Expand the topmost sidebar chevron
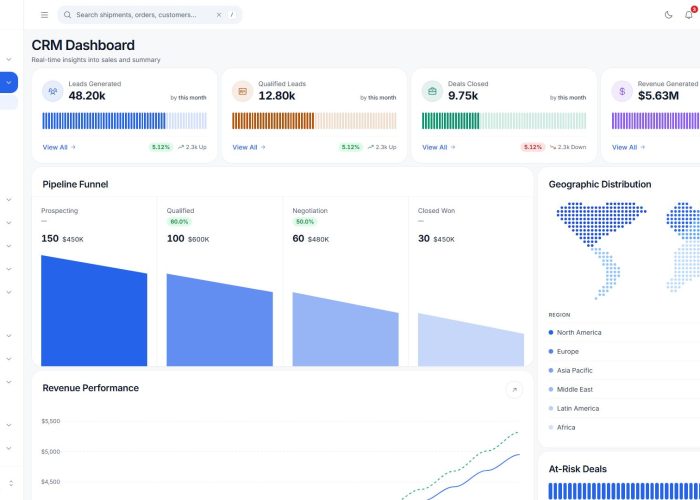Screen dimensions: 700x500 (8, 59)
